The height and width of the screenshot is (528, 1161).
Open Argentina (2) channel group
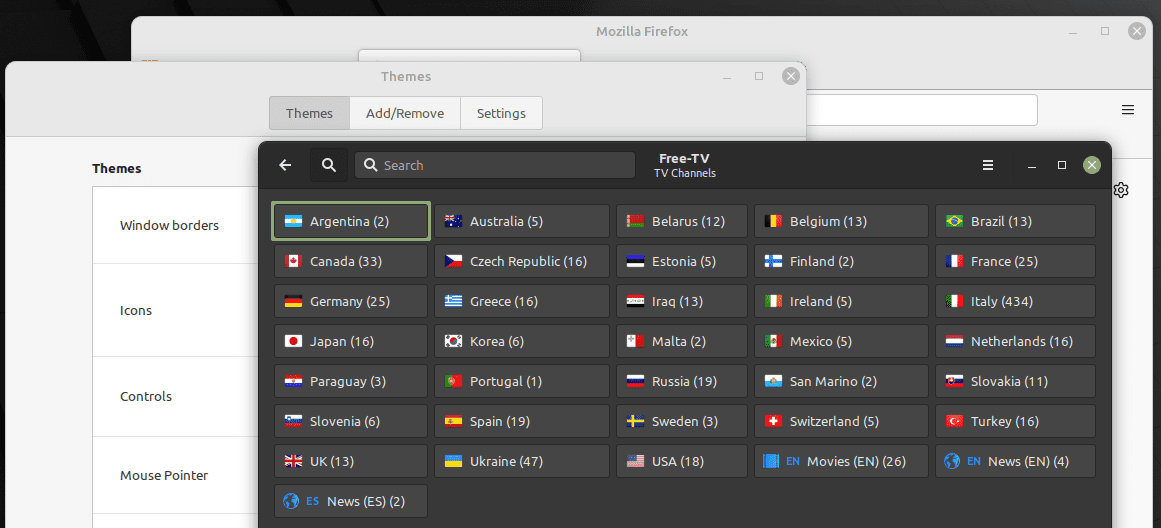click(x=351, y=221)
